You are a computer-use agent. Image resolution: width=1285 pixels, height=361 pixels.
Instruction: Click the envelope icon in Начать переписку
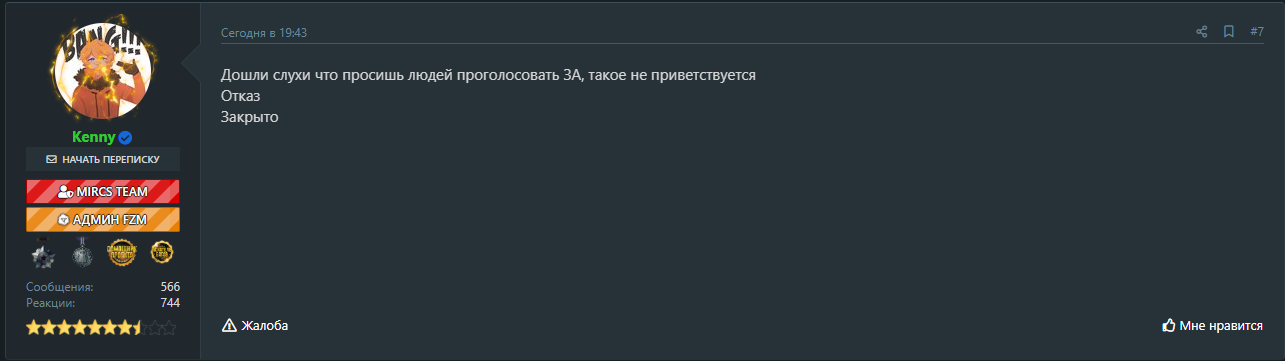52,159
